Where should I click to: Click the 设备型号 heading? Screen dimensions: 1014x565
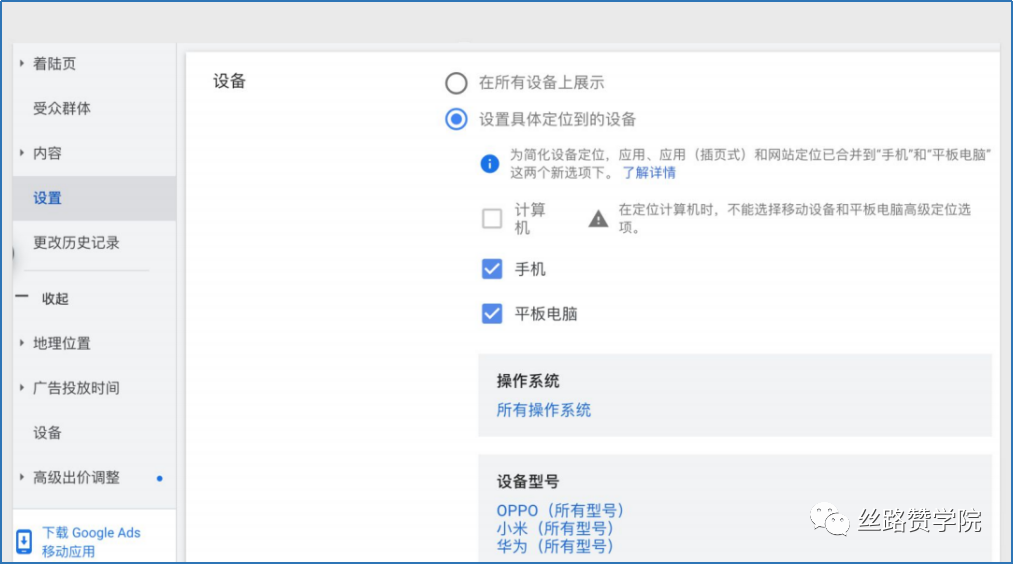(528, 482)
